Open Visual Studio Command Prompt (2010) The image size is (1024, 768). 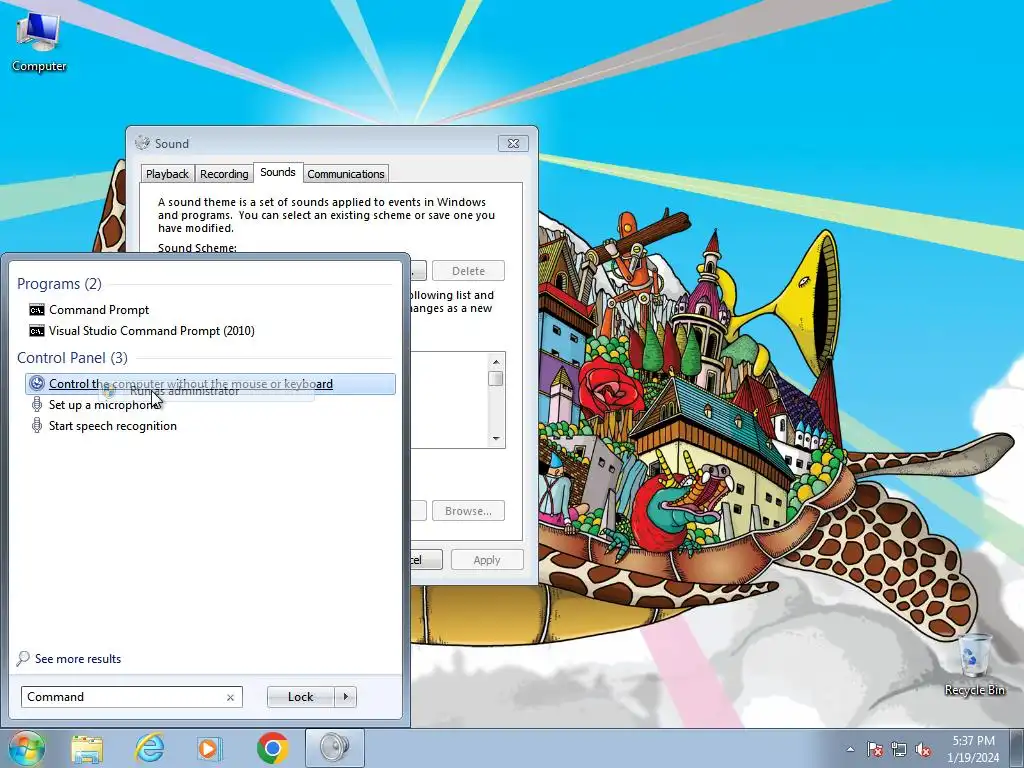click(x=210, y=330)
